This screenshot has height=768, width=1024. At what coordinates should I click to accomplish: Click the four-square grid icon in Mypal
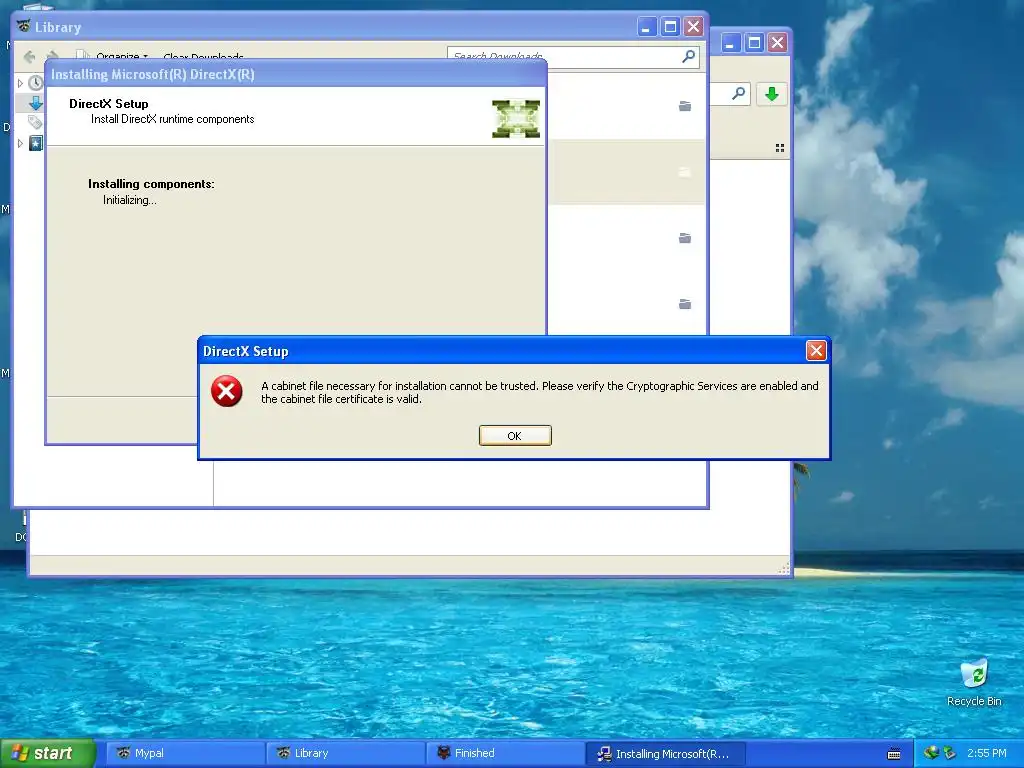click(780, 148)
